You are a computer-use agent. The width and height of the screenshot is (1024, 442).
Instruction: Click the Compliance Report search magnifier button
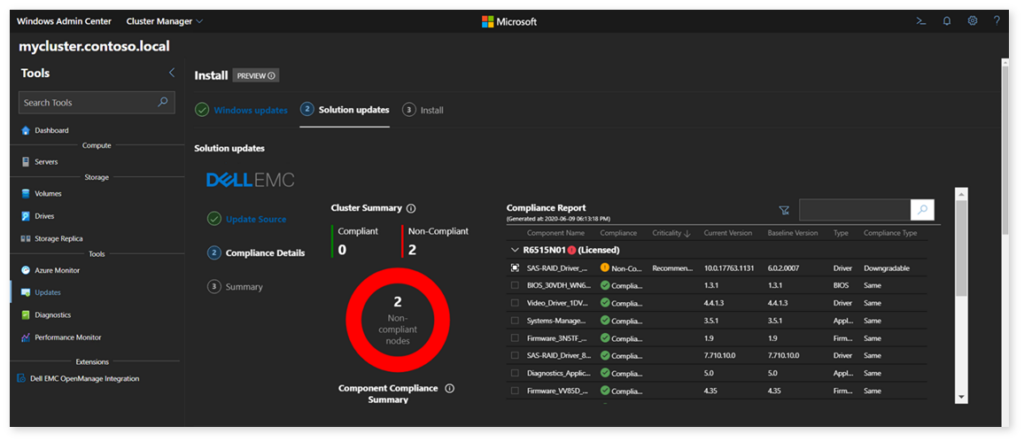point(922,210)
